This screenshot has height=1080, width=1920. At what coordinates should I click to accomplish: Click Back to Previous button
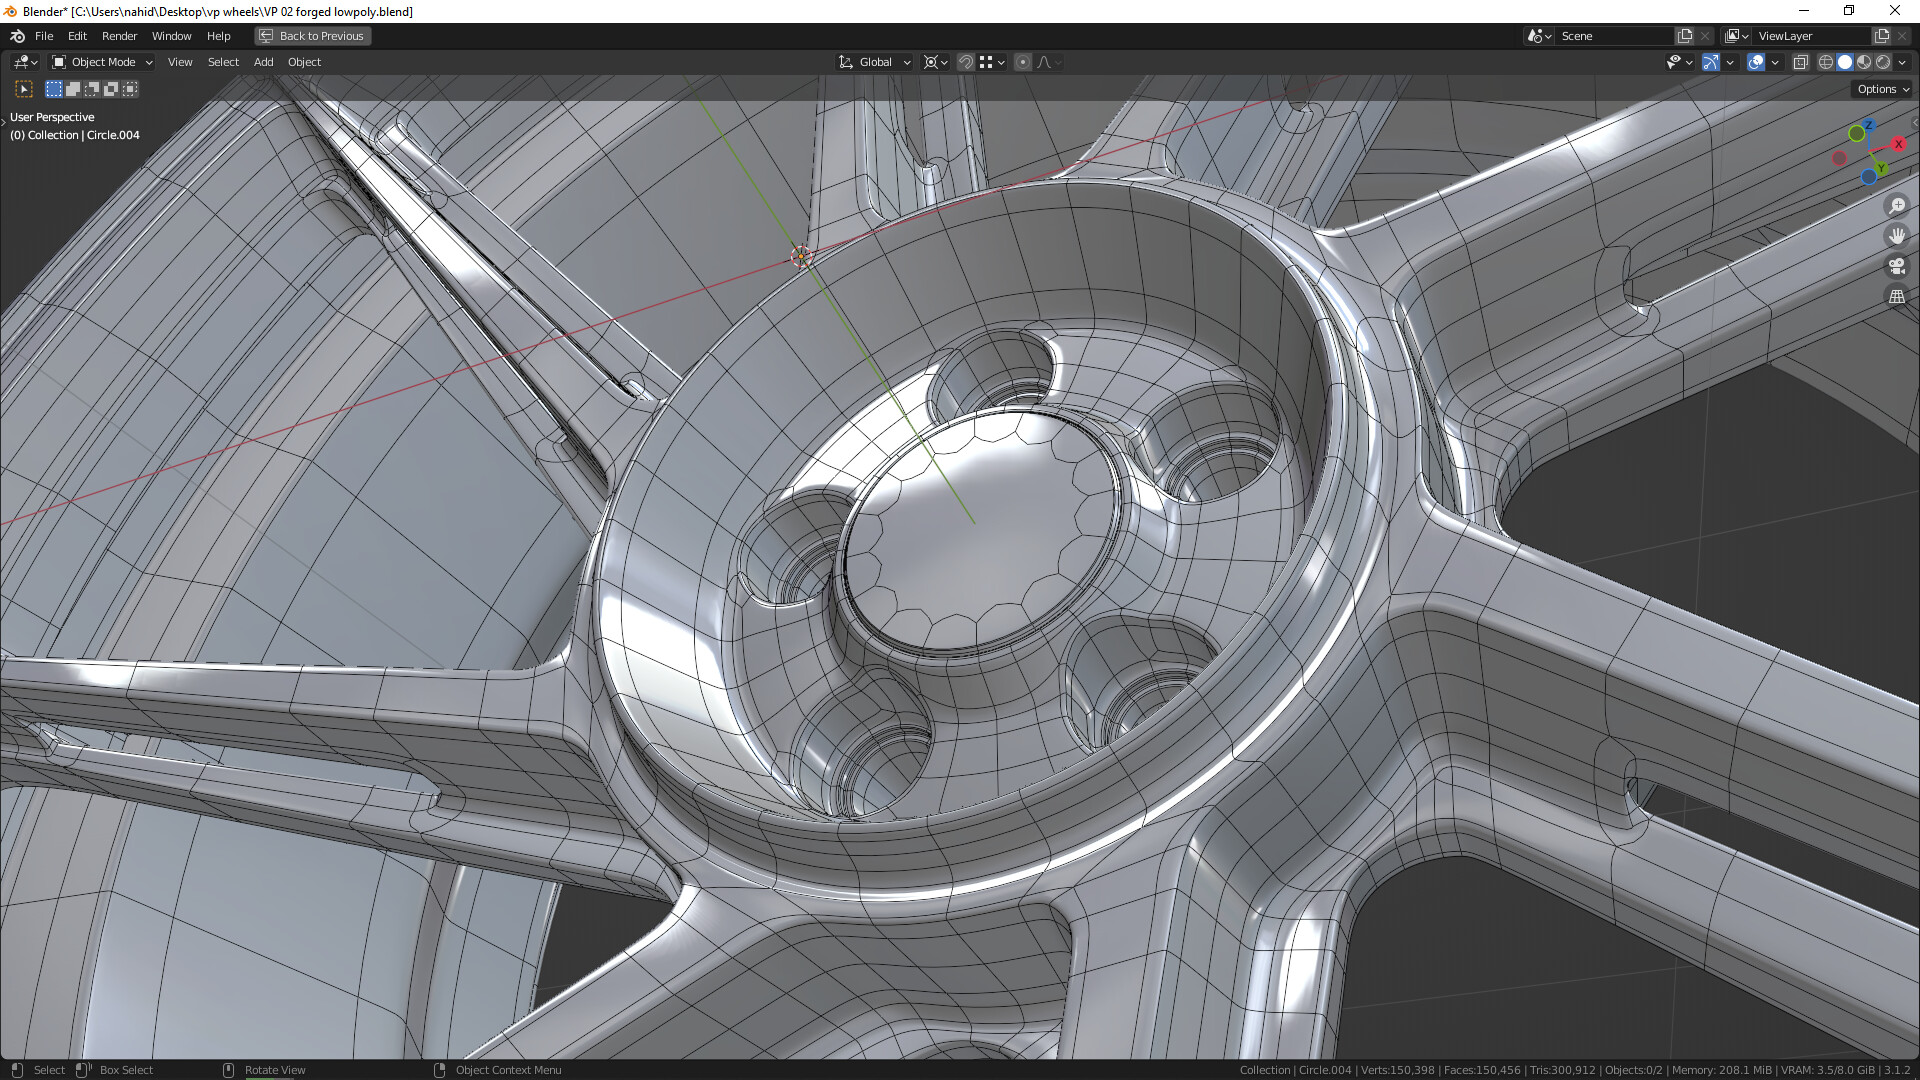pyautogui.click(x=312, y=36)
